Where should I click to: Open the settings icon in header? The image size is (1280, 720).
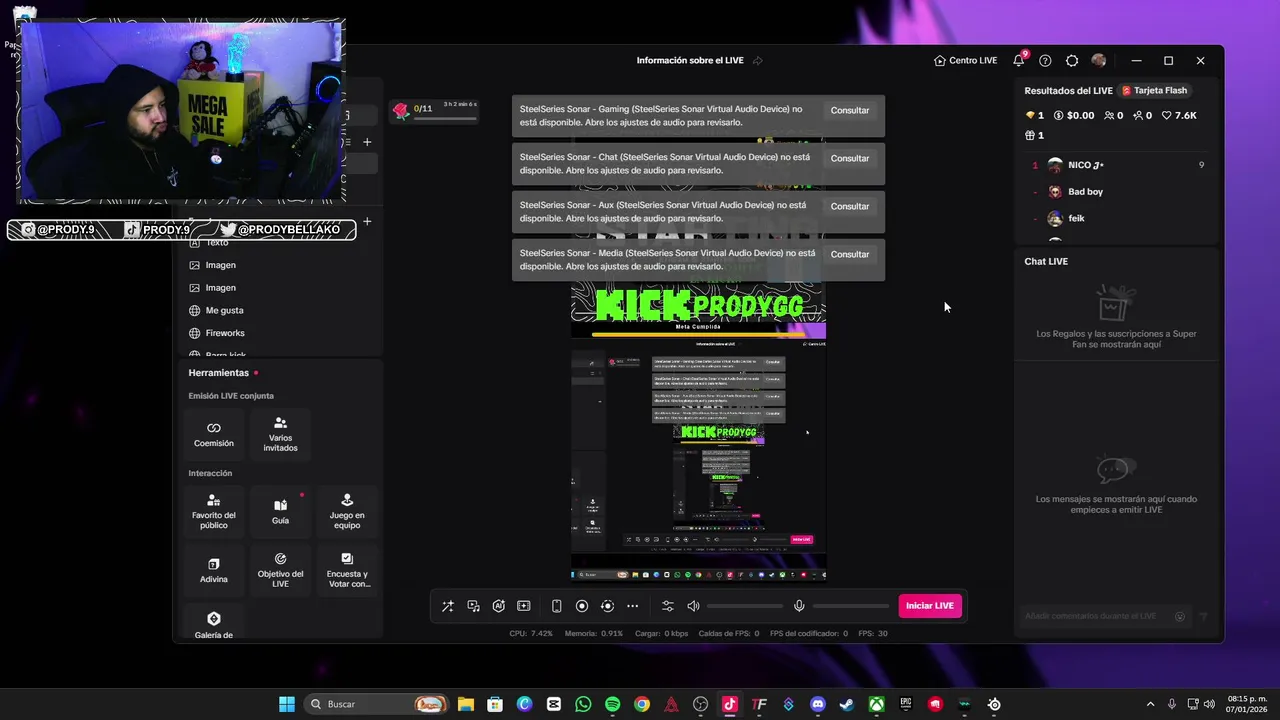pyautogui.click(x=1072, y=60)
